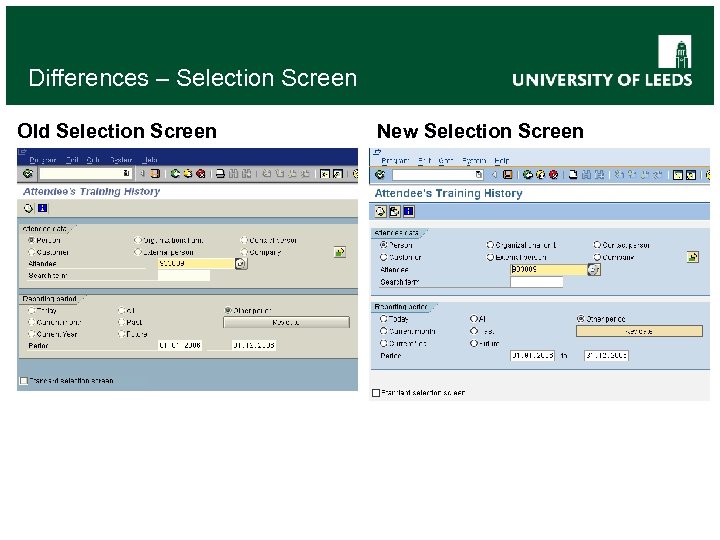Open Help menu in new screen

(x=501, y=161)
